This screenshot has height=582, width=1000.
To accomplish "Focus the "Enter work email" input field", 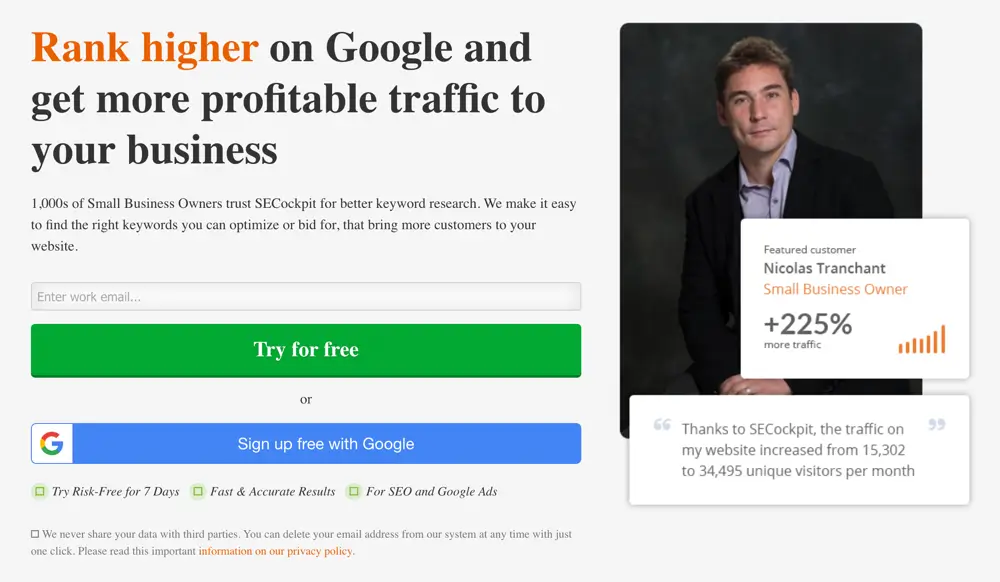I will click(x=306, y=297).
